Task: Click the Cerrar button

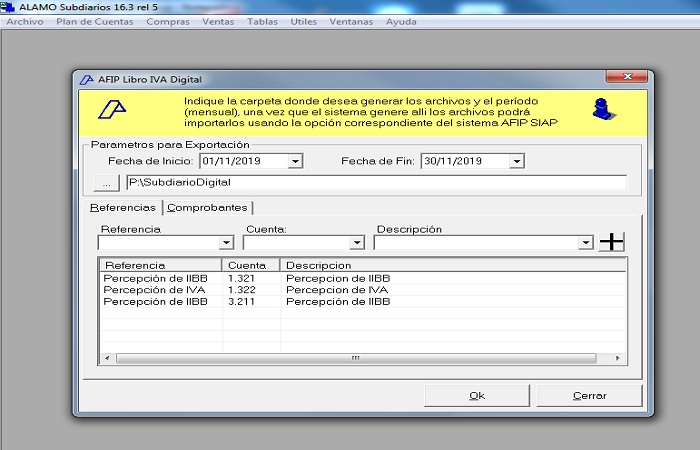Action: point(589,396)
